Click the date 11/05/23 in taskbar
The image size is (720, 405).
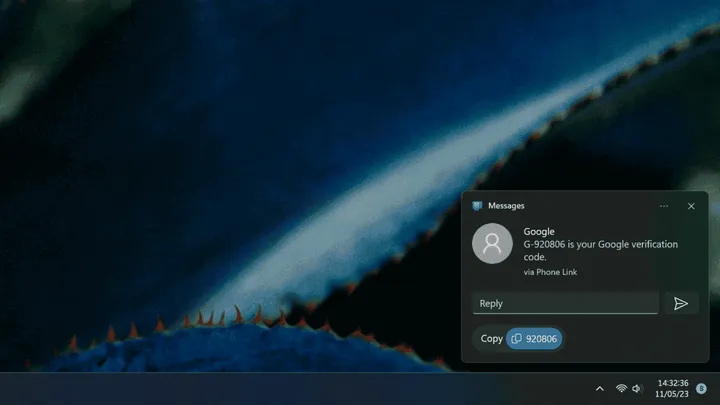coord(671,394)
